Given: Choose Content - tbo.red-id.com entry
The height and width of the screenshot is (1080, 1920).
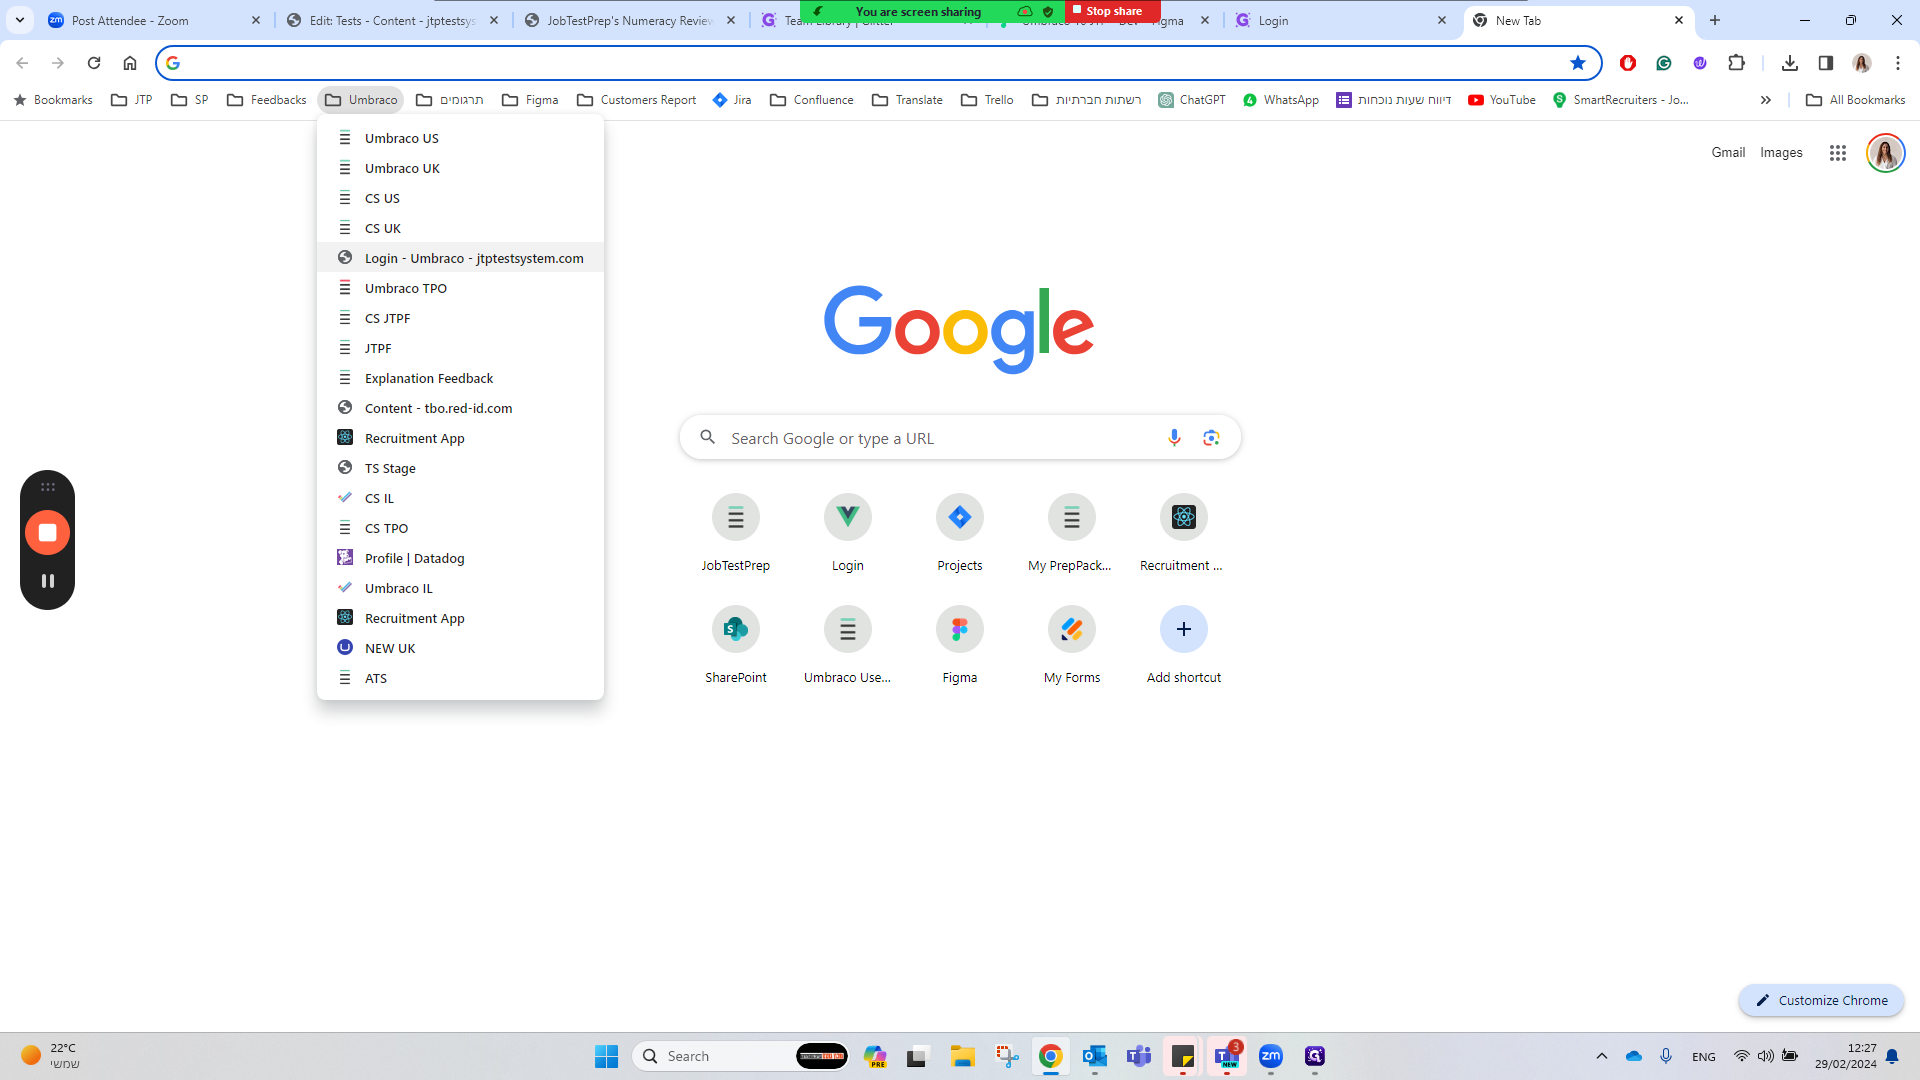Looking at the screenshot, I should pos(460,408).
